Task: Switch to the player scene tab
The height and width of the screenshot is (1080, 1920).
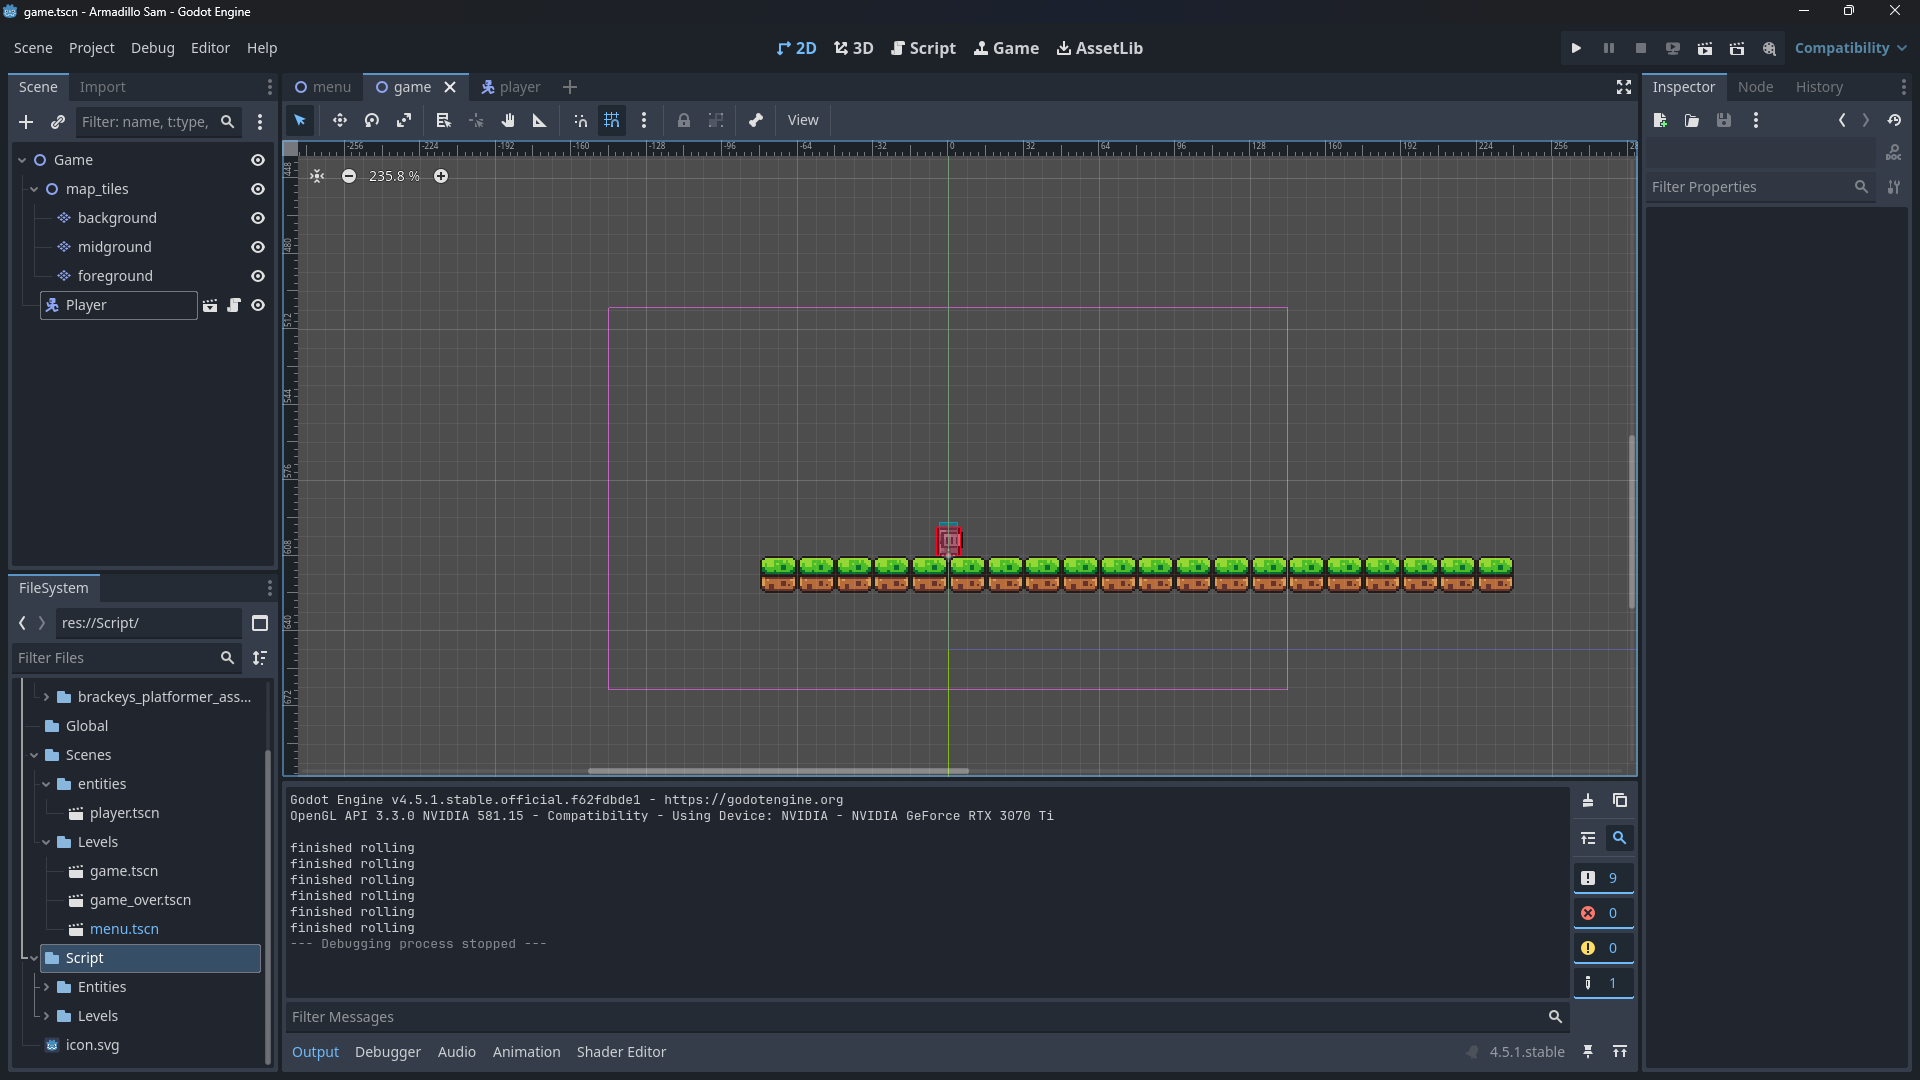Action: click(x=510, y=87)
